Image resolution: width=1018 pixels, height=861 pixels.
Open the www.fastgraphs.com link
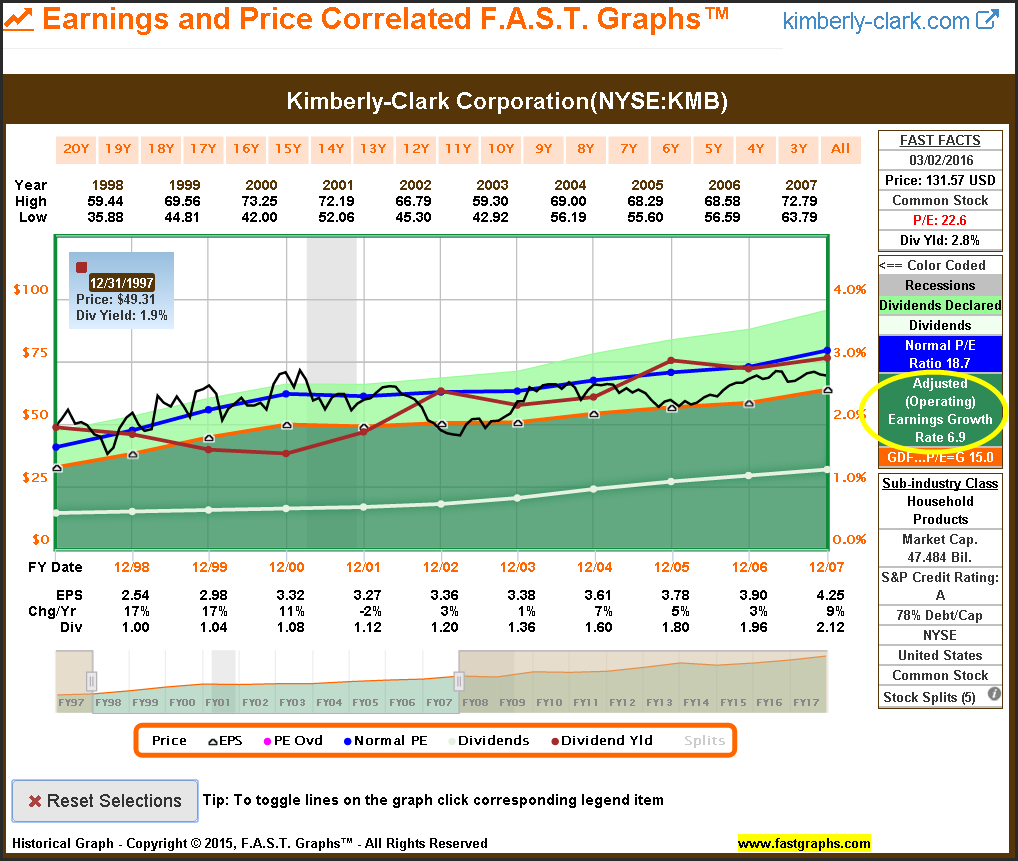[804, 843]
